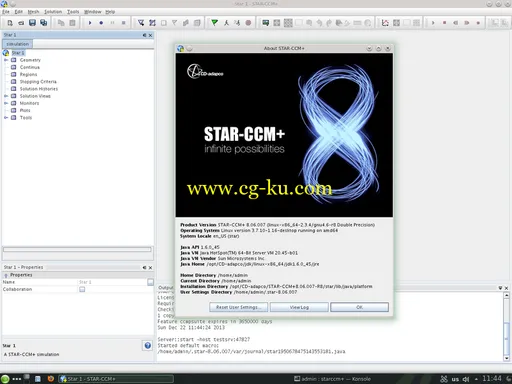Click the running figure solver icon
This screenshot has height=384, width=512.
coord(226,23)
